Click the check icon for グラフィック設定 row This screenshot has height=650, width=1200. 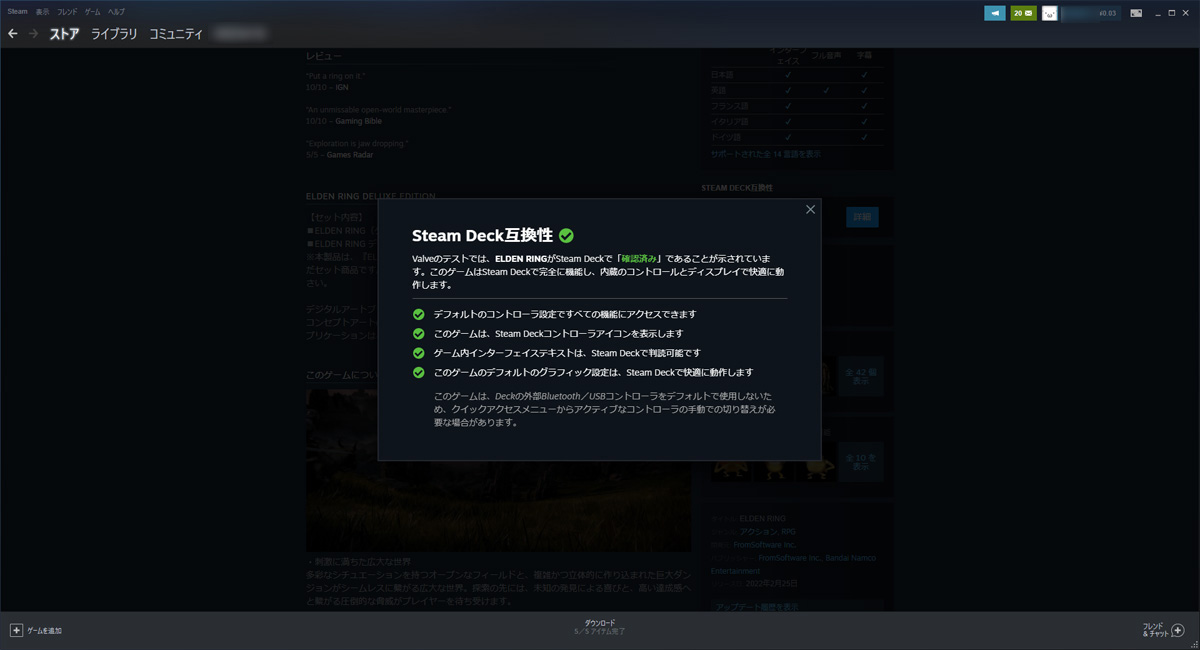[x=419, y=372]
